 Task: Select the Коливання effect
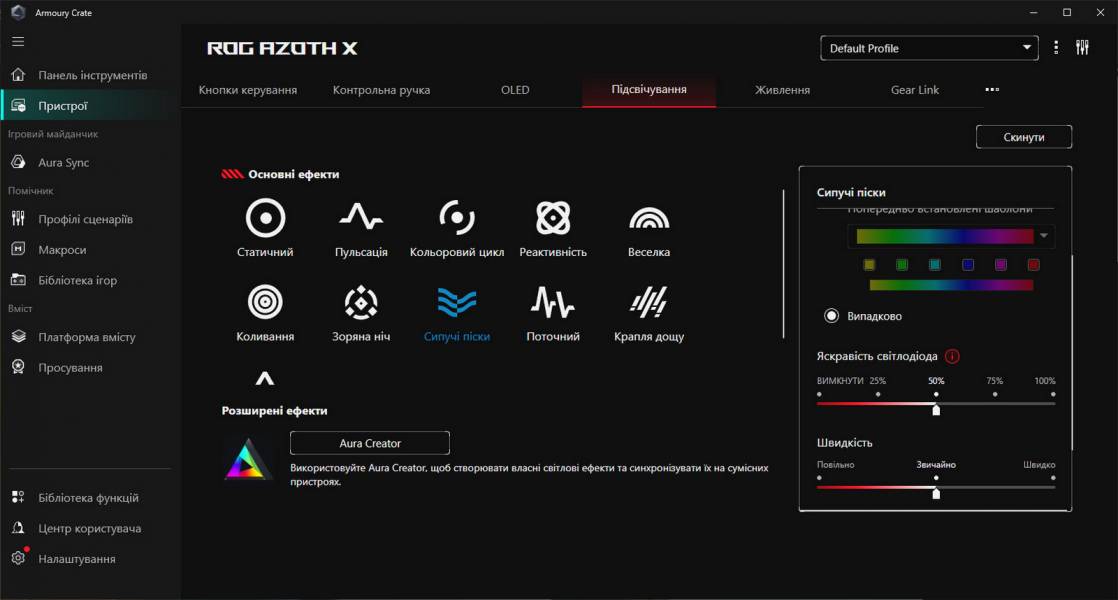[265, 303]
